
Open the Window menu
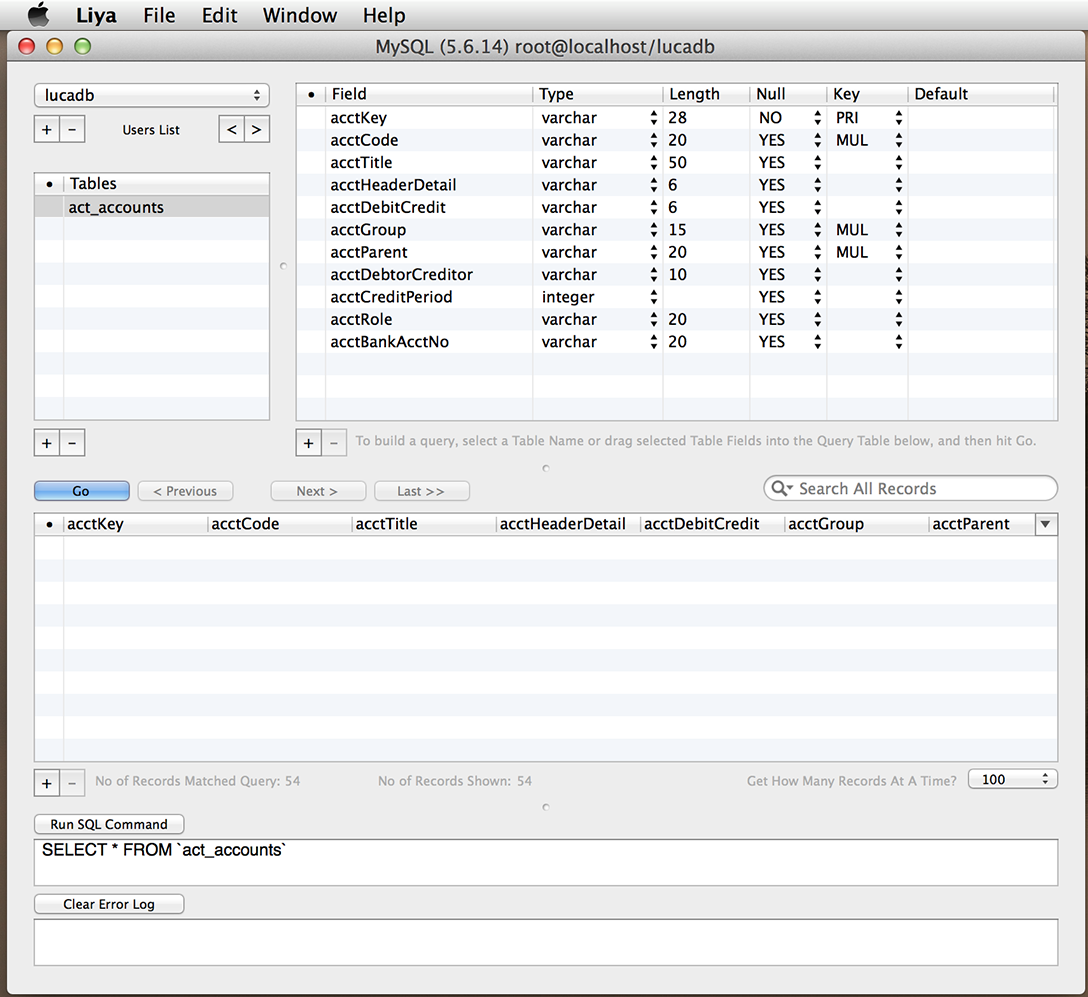tap(299, 15)
